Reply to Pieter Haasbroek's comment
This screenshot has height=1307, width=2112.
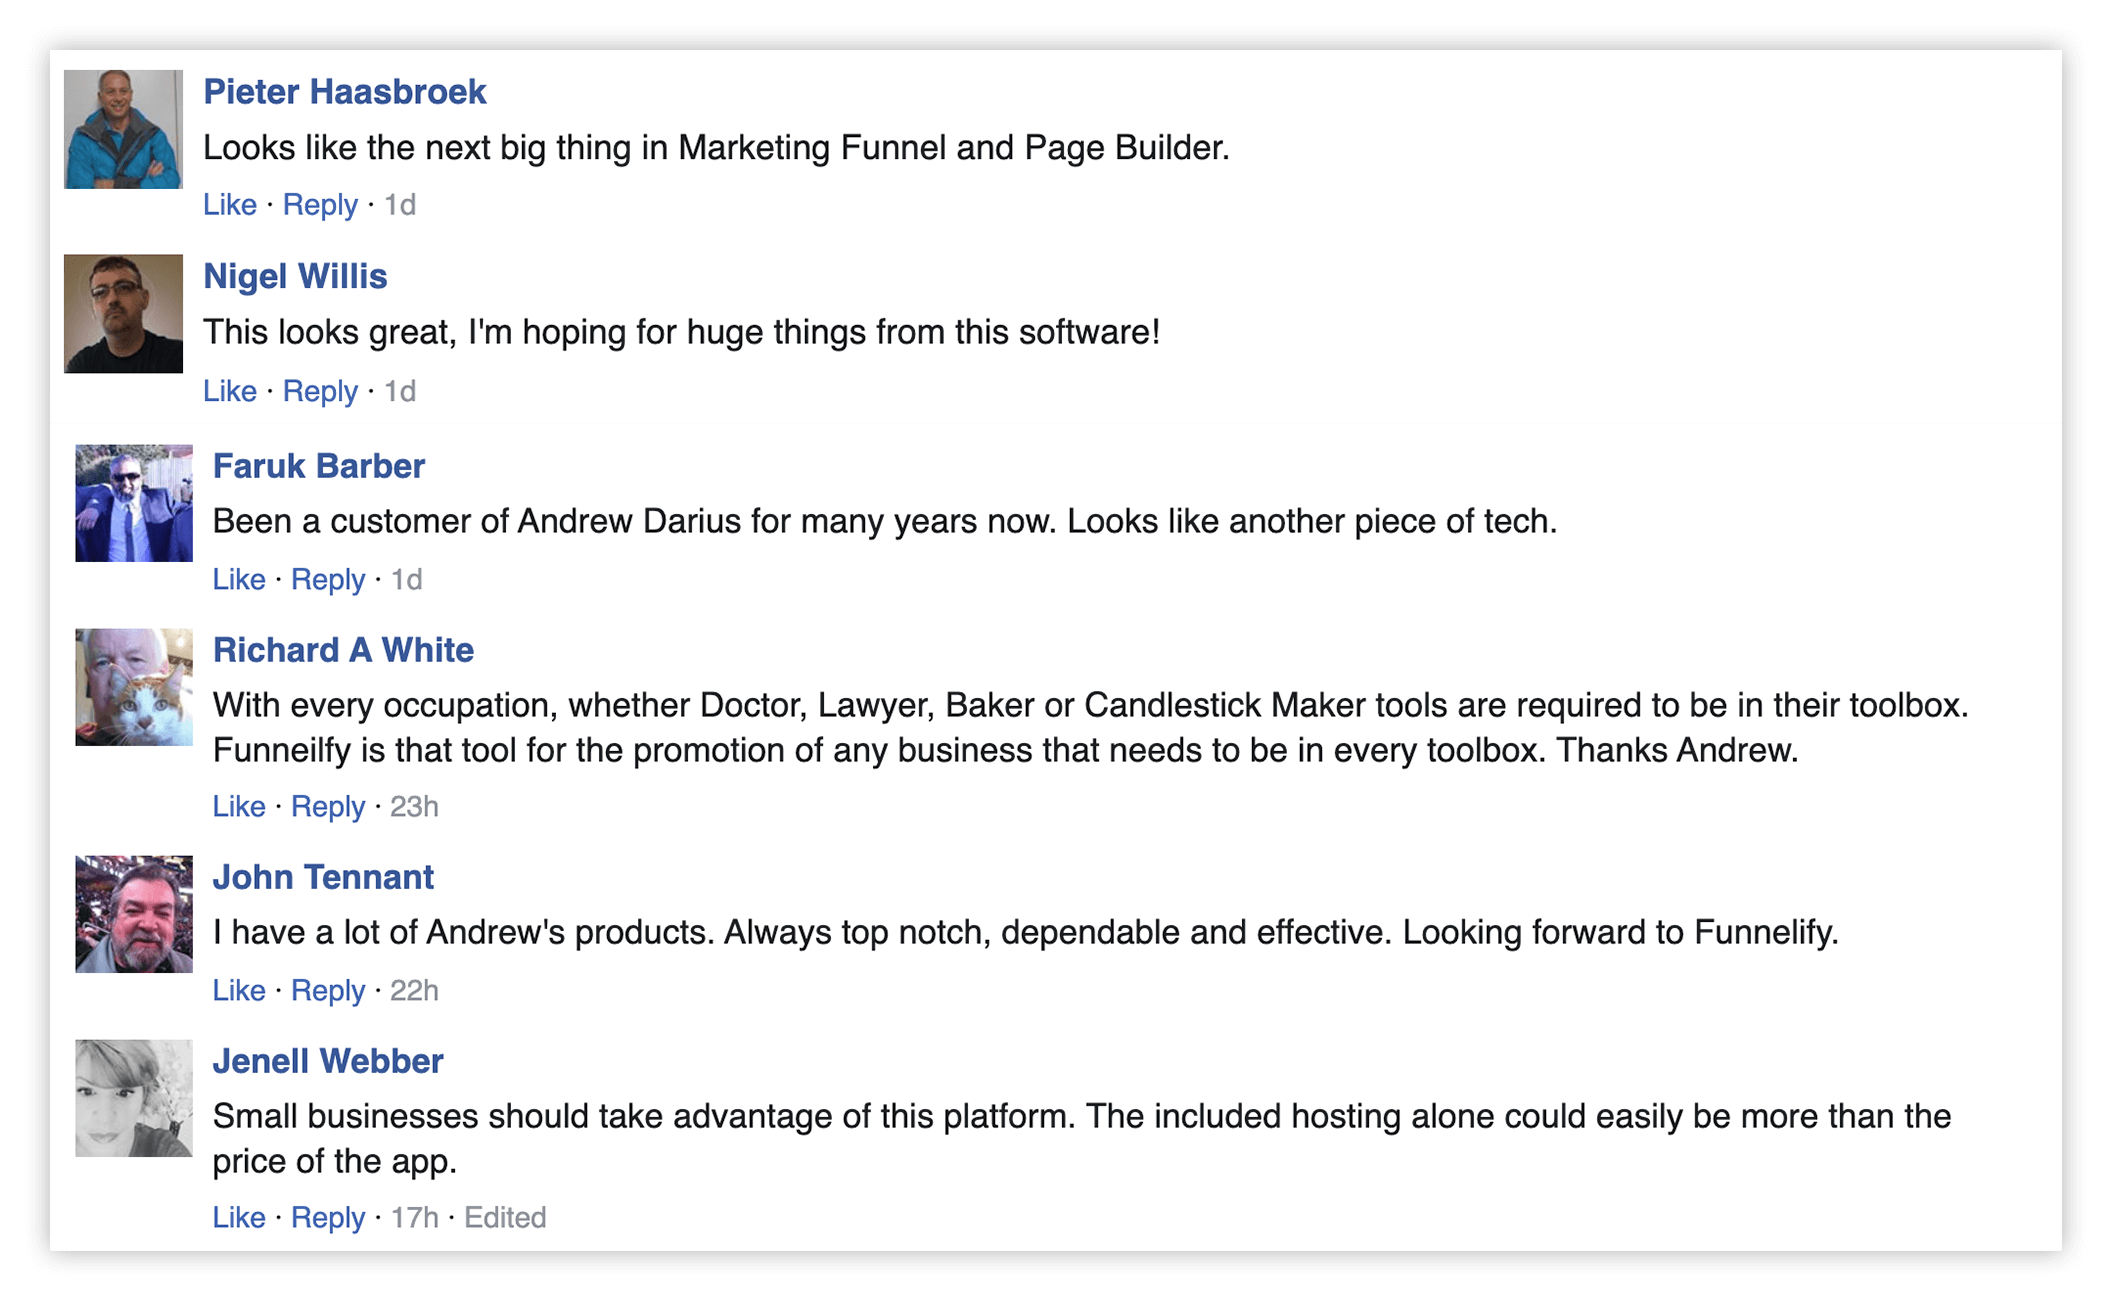[320, 205]
